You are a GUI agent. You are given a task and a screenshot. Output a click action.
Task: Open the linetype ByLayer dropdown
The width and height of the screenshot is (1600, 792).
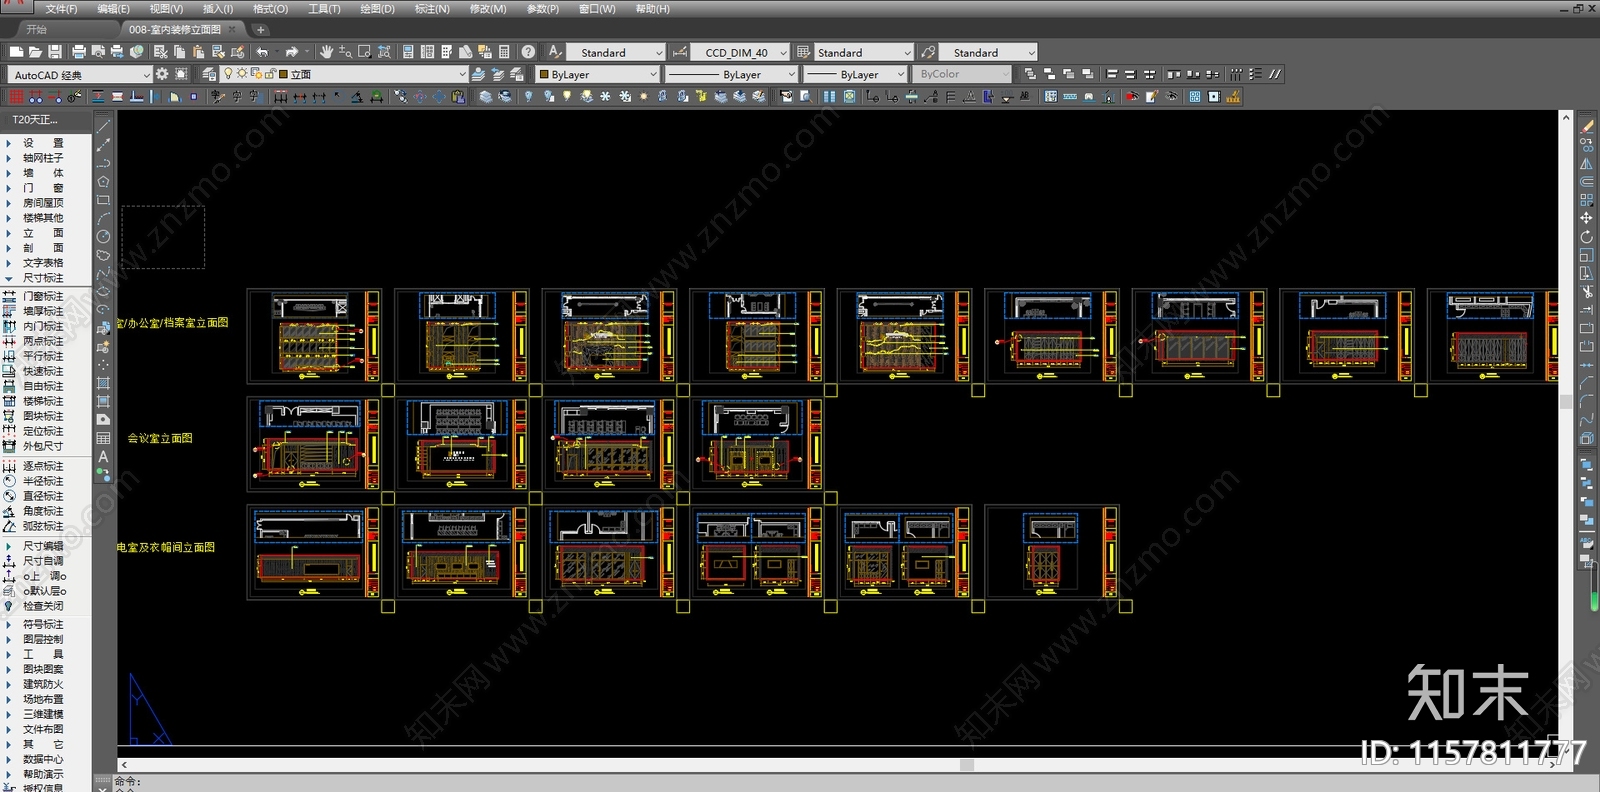pyautogui.click(x=731, y=74)
